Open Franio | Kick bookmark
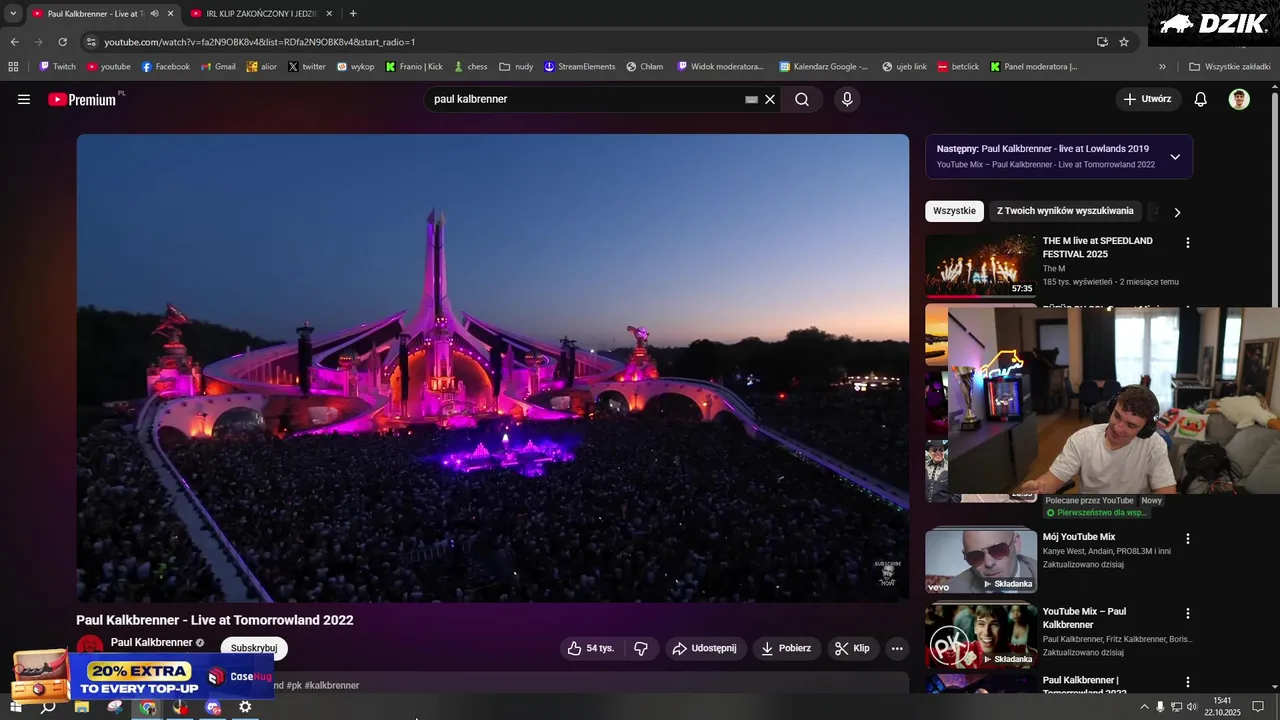 click(x=414, y=67)
